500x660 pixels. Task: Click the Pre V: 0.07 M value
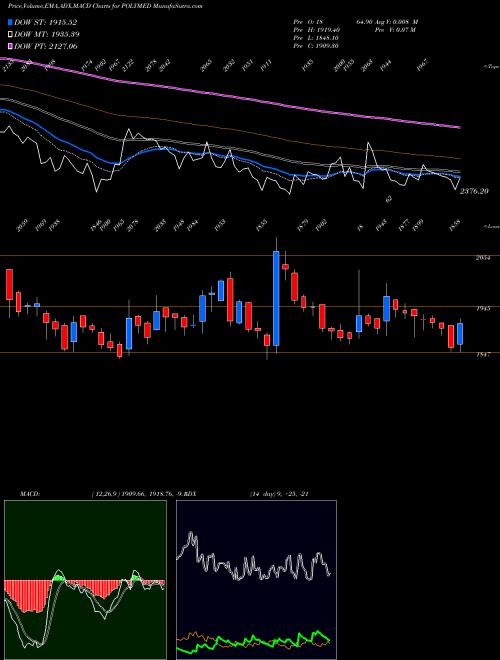[x=395, y=30]
